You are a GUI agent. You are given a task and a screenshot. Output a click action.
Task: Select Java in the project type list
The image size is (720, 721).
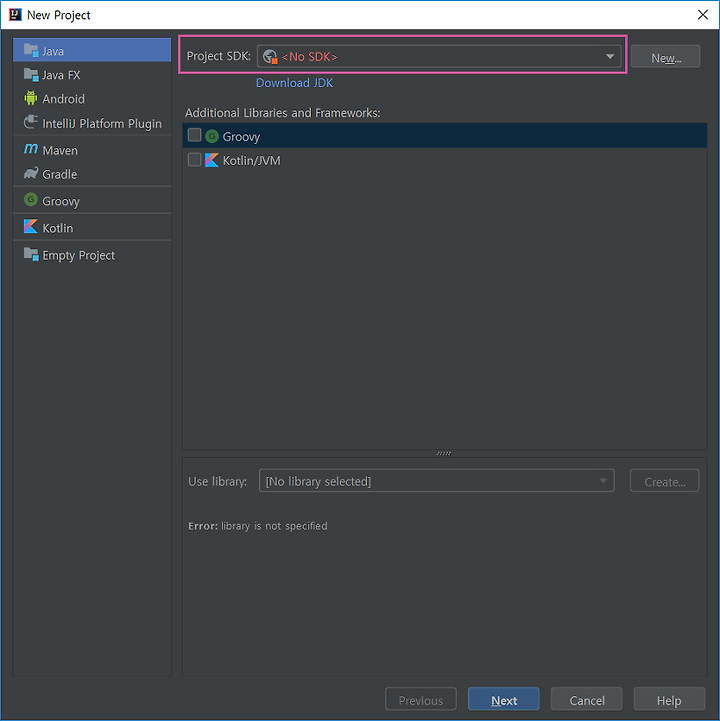coord(92,50)
